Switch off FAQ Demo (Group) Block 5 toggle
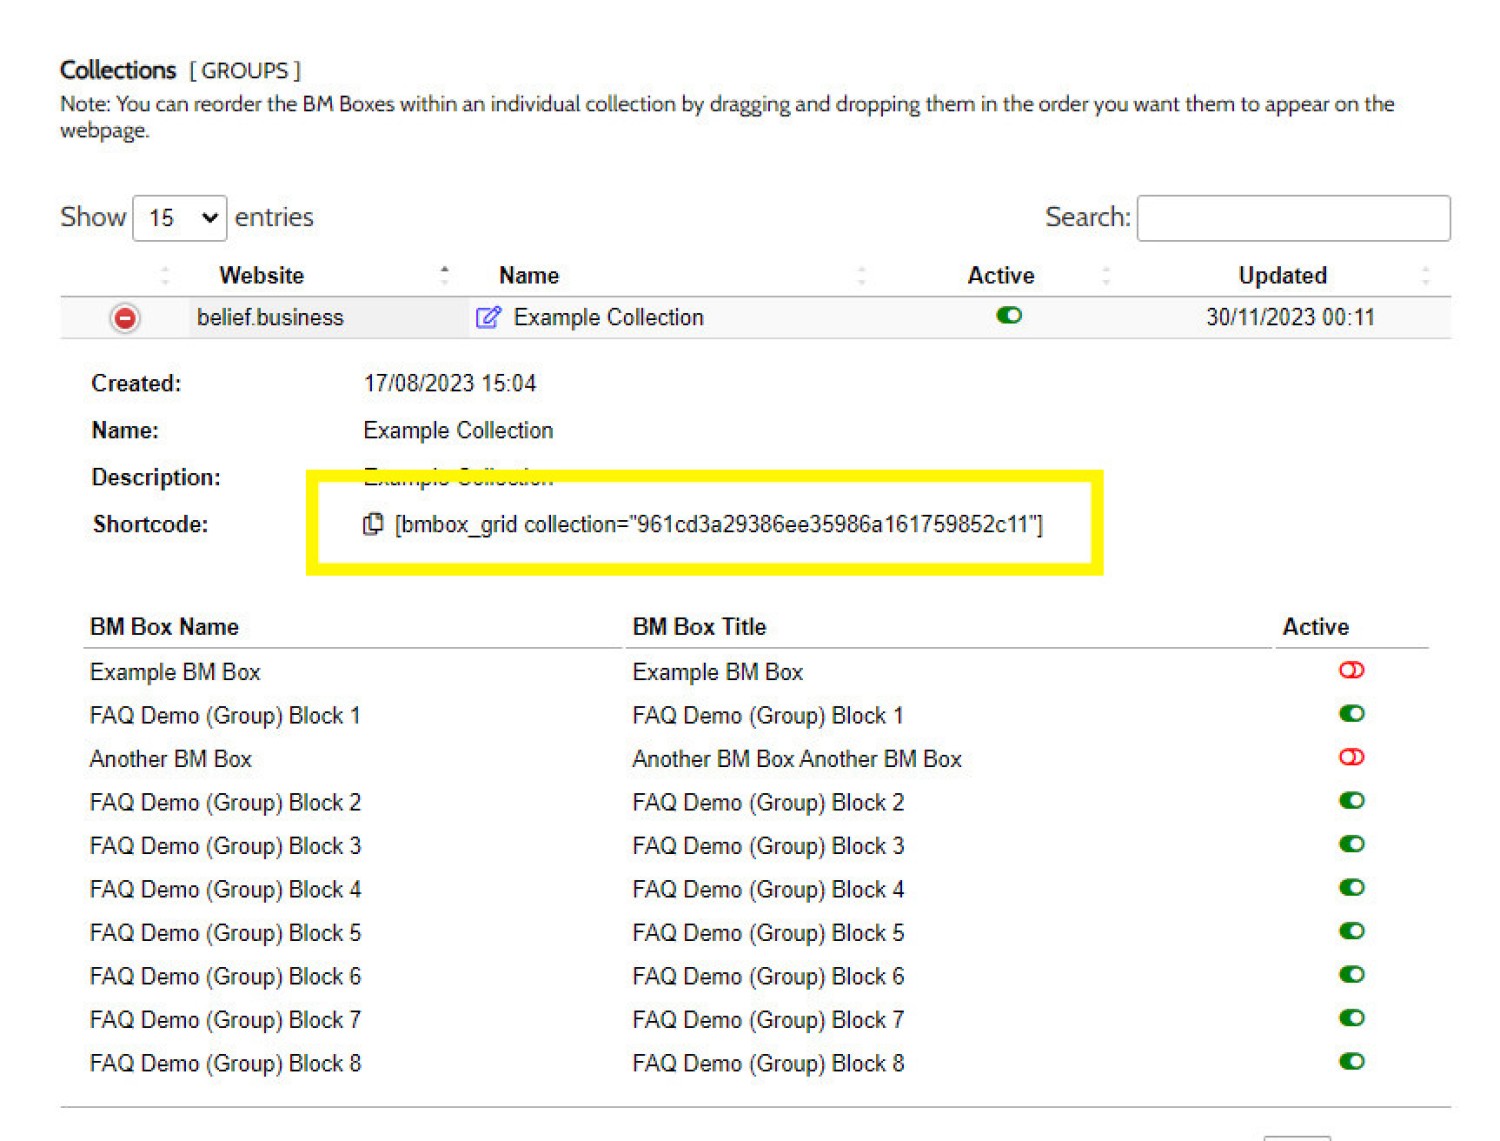 [x=1351, y=931]
